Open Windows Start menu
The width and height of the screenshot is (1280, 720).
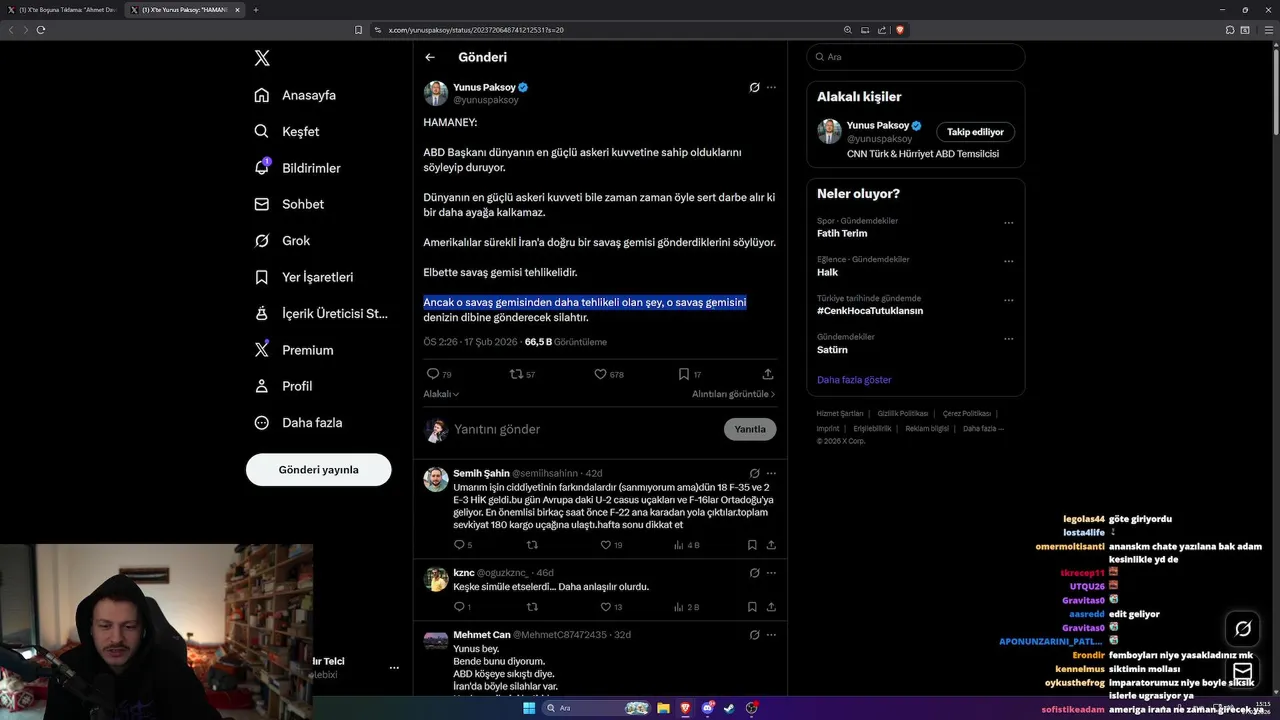point(528,708)
